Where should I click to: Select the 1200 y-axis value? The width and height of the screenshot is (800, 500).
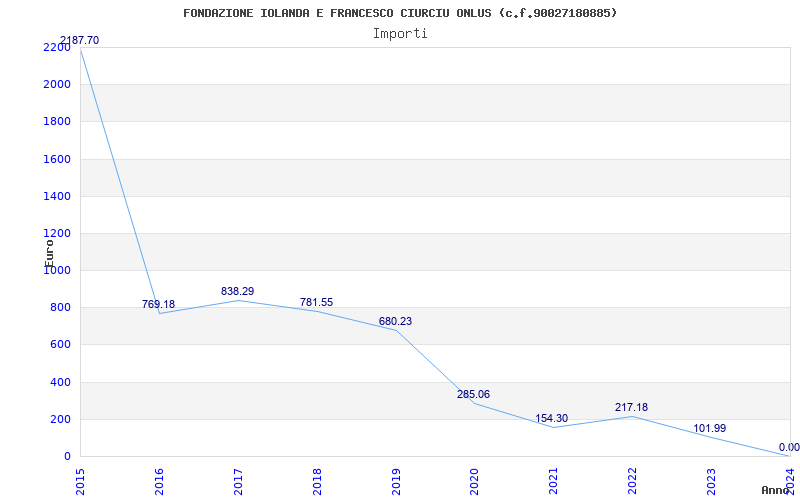(57, 234)
